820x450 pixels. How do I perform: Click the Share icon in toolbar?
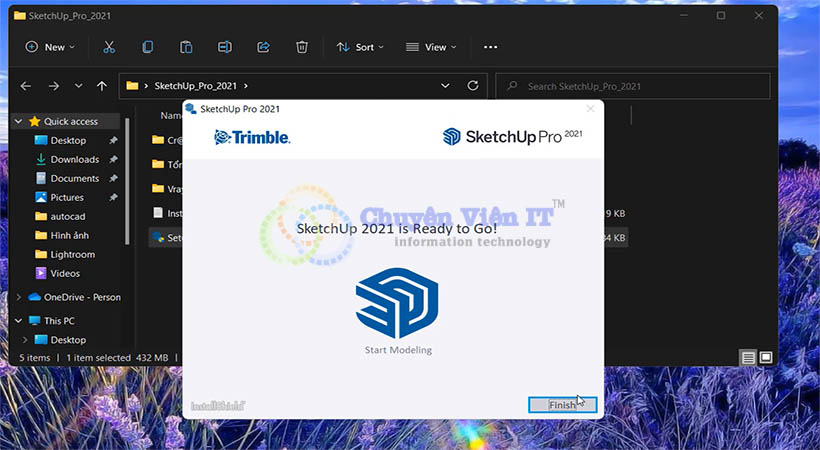[264, 47]
